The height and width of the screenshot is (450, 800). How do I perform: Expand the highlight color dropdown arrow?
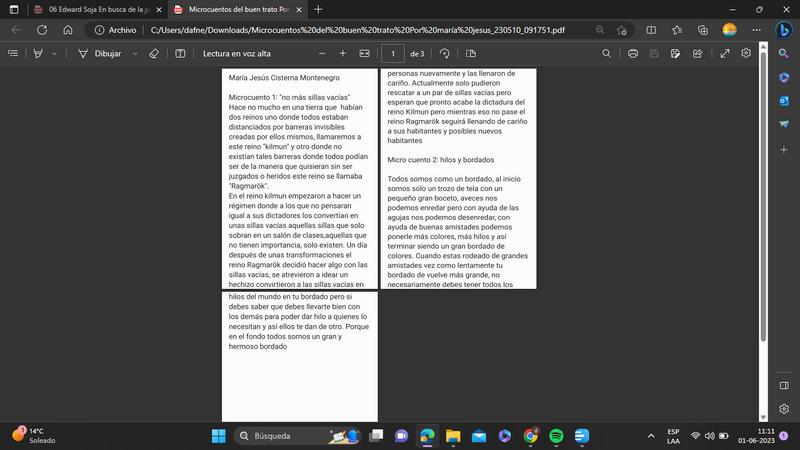pos(54,53)
